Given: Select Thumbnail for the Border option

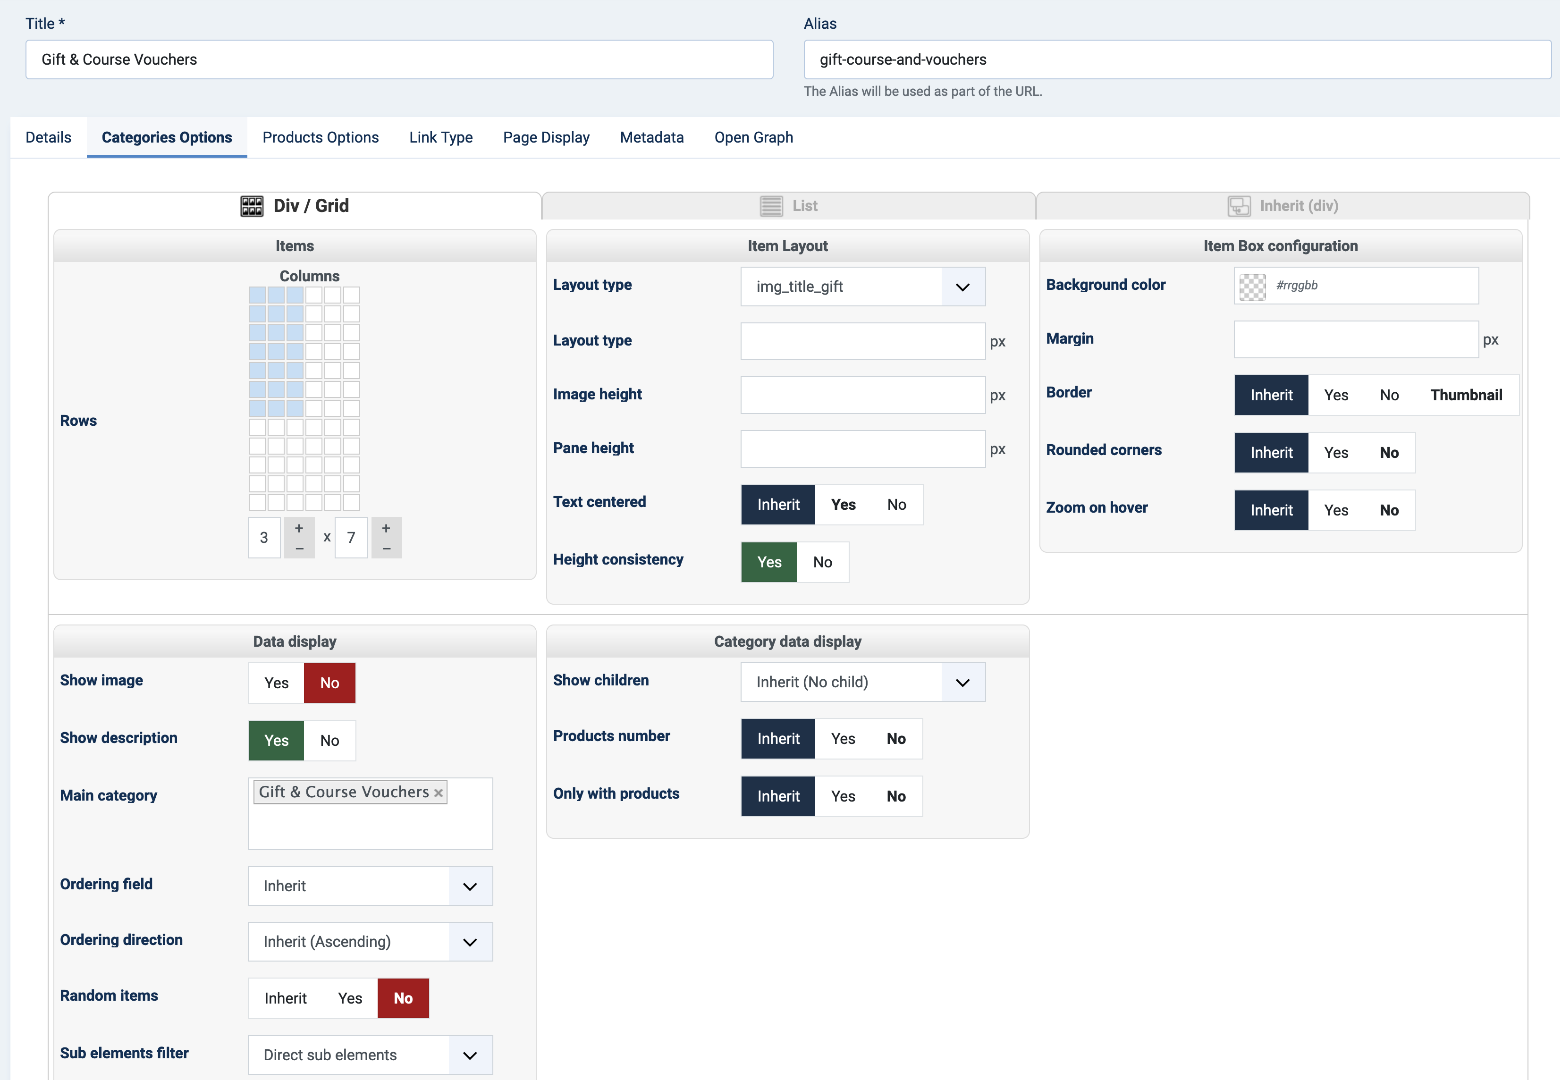Looking at the screenshot, I should tap(1465, 395).
